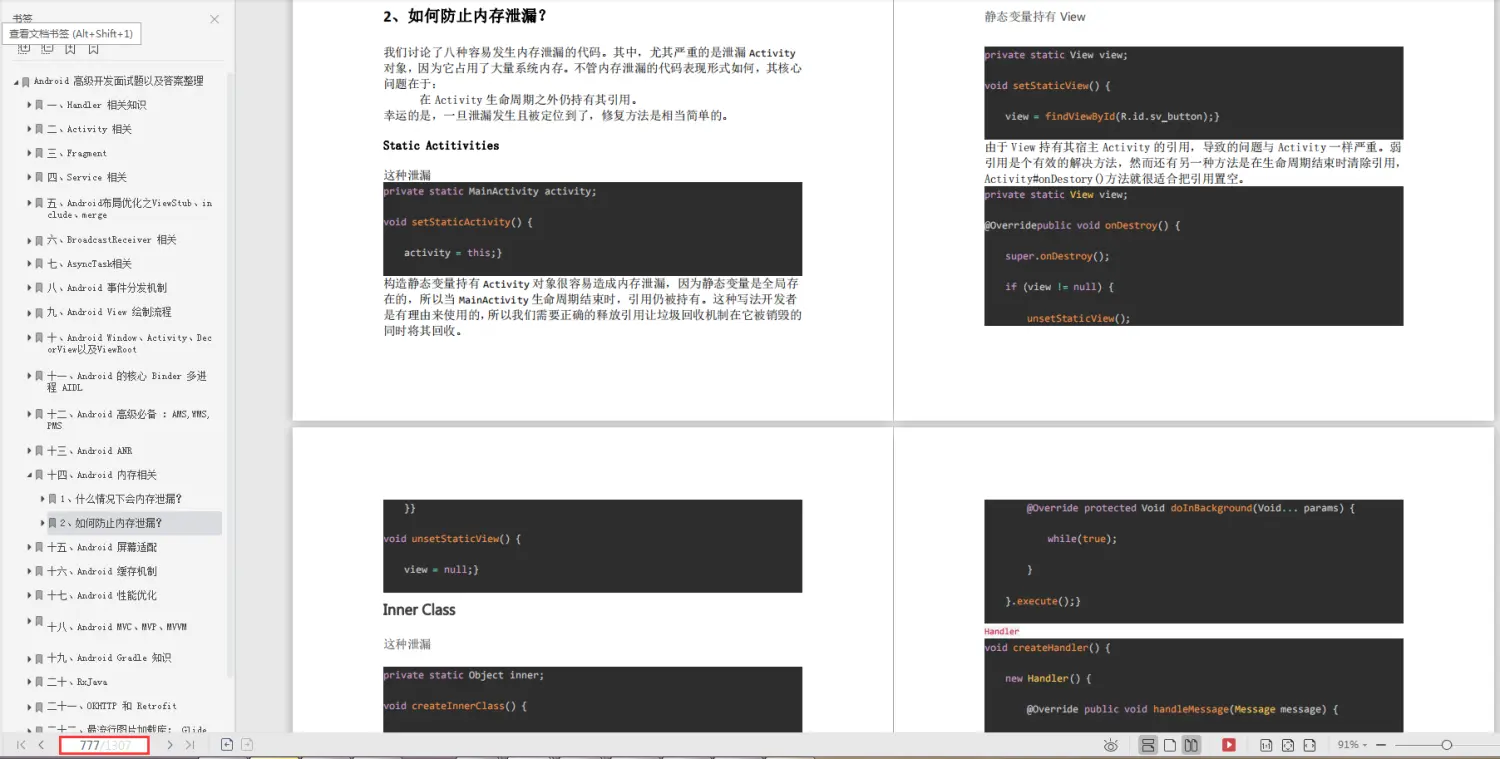Expand 七、AsyncTask相关 bookmark
This screenshot has width=1500, height=759.
pyautogui.click(x=29, y=264)
